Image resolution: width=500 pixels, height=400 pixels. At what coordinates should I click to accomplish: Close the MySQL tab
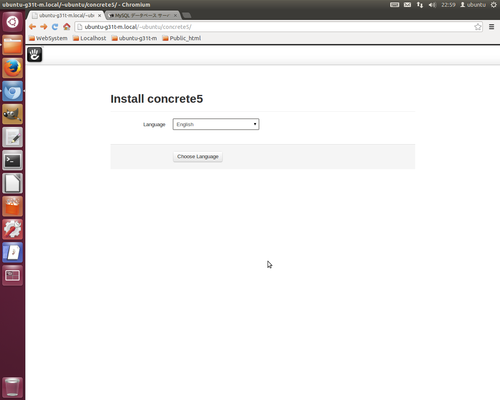175,15
